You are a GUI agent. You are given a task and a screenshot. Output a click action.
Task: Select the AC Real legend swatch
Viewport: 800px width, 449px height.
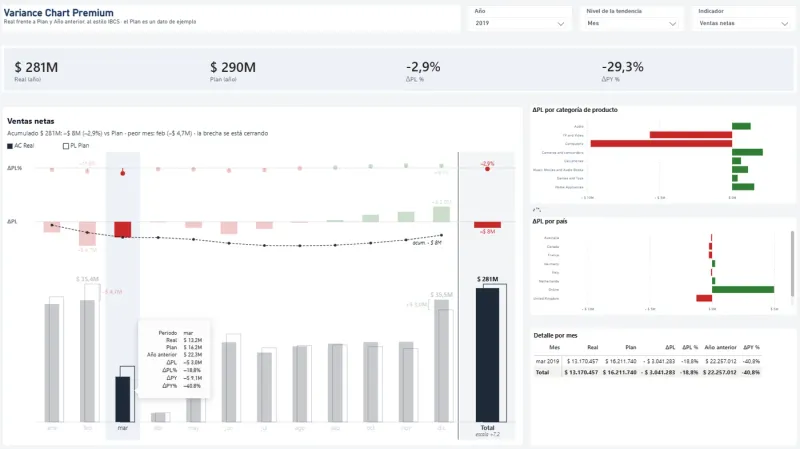pos(10,146)
